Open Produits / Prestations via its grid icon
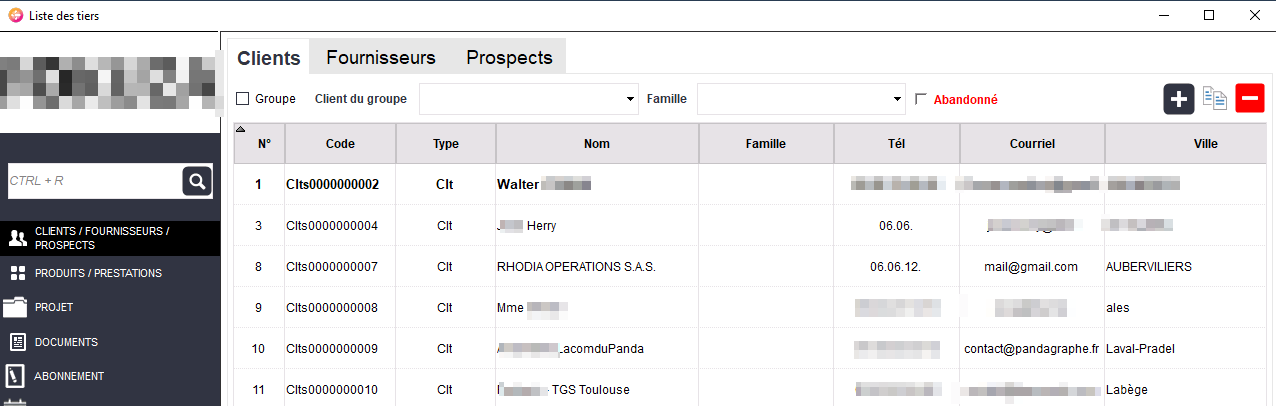This screenshot has width=1276, height=406. click(17, 273)
